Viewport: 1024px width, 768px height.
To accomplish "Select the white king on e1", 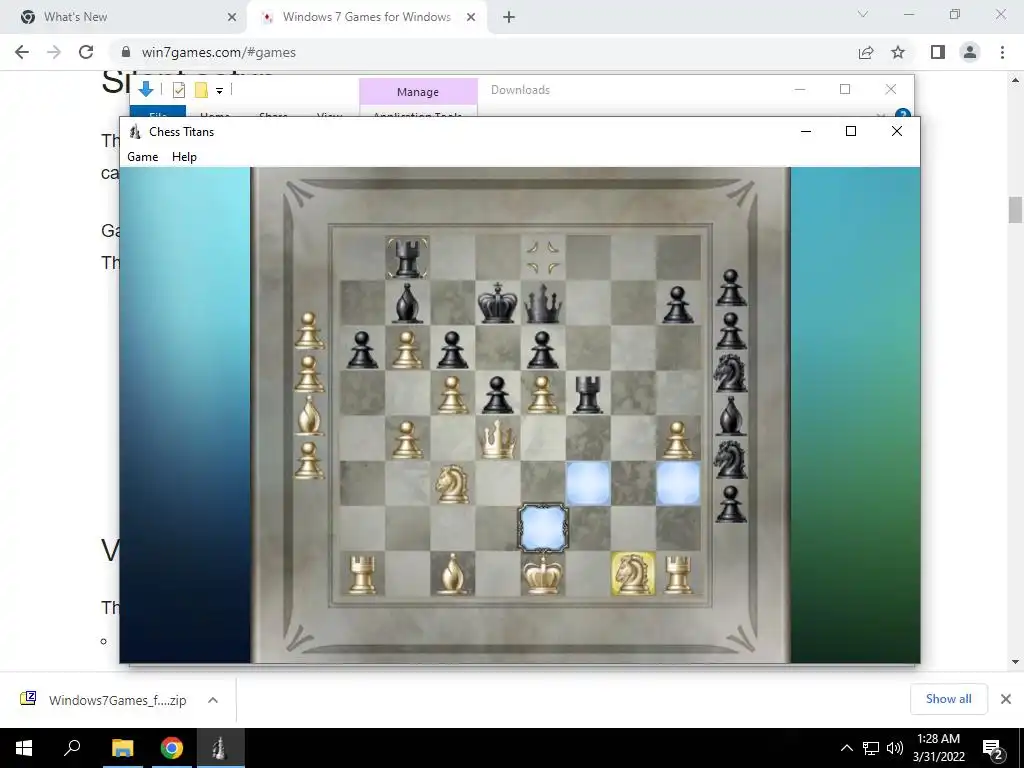I will click(x=543, y=574).
